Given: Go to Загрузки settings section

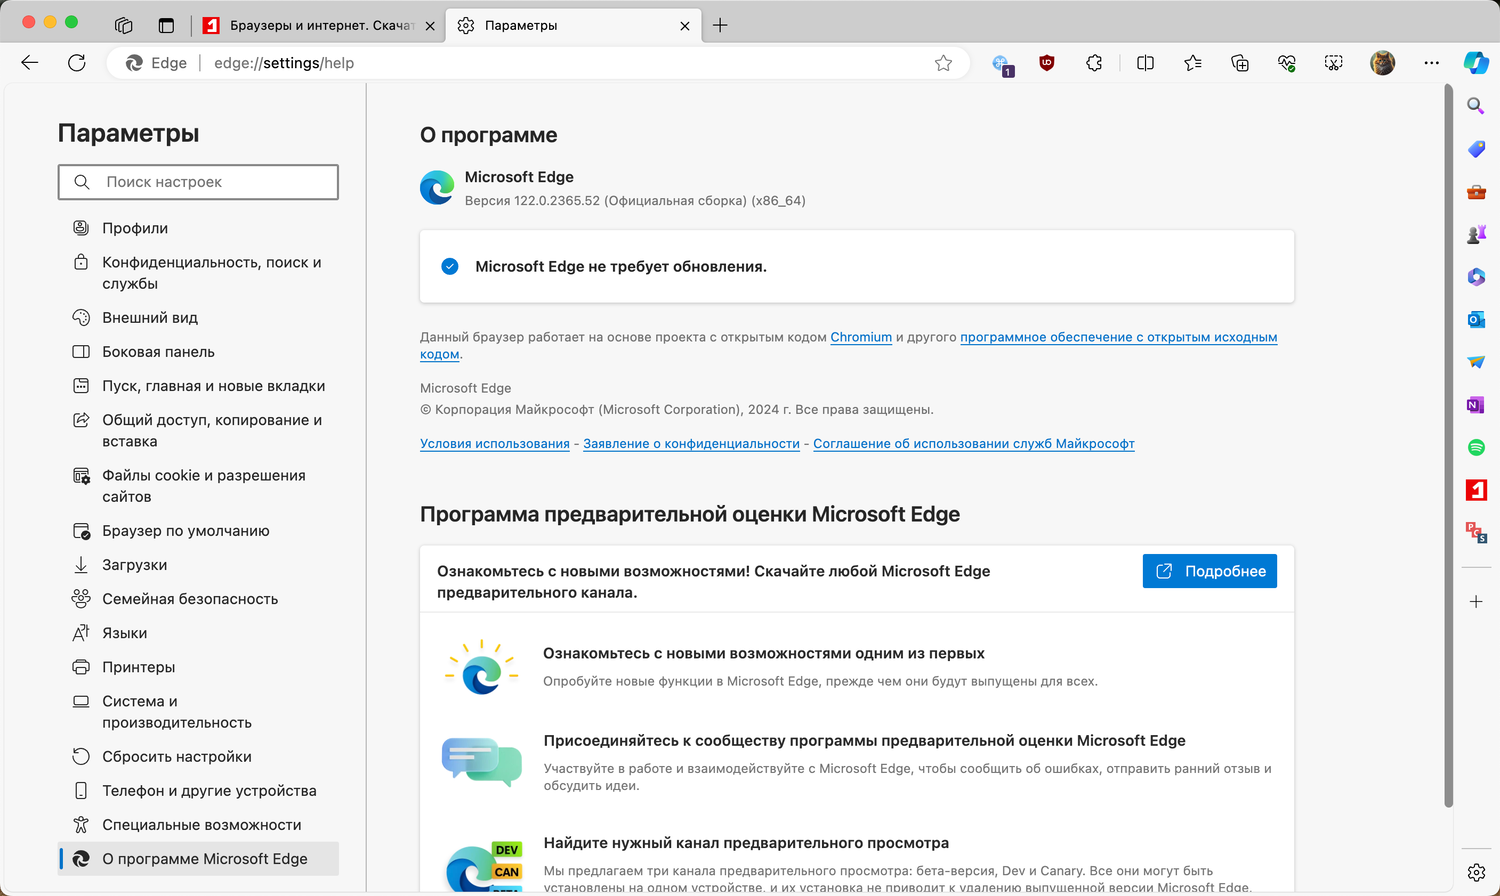Looking at the screenshot, I should [x=134, y=565].
